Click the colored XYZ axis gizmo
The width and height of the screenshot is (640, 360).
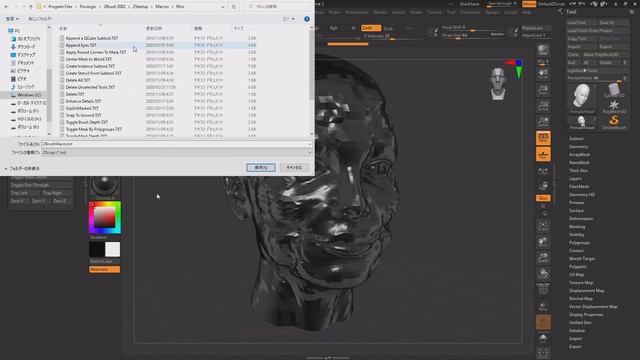pos(516,69)
